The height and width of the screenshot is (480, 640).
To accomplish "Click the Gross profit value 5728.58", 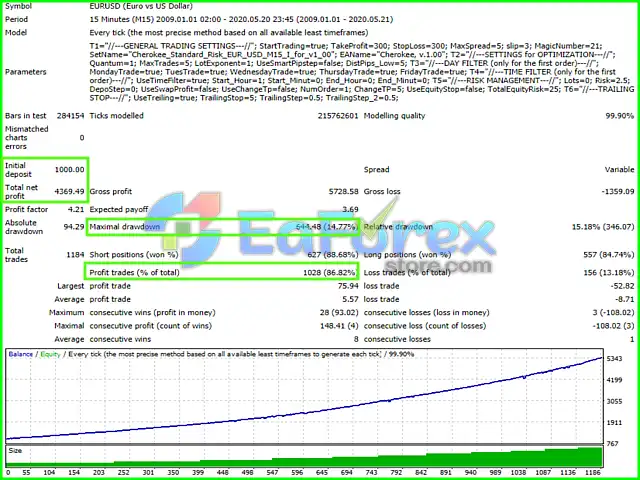I will click(x=343, y=191).
